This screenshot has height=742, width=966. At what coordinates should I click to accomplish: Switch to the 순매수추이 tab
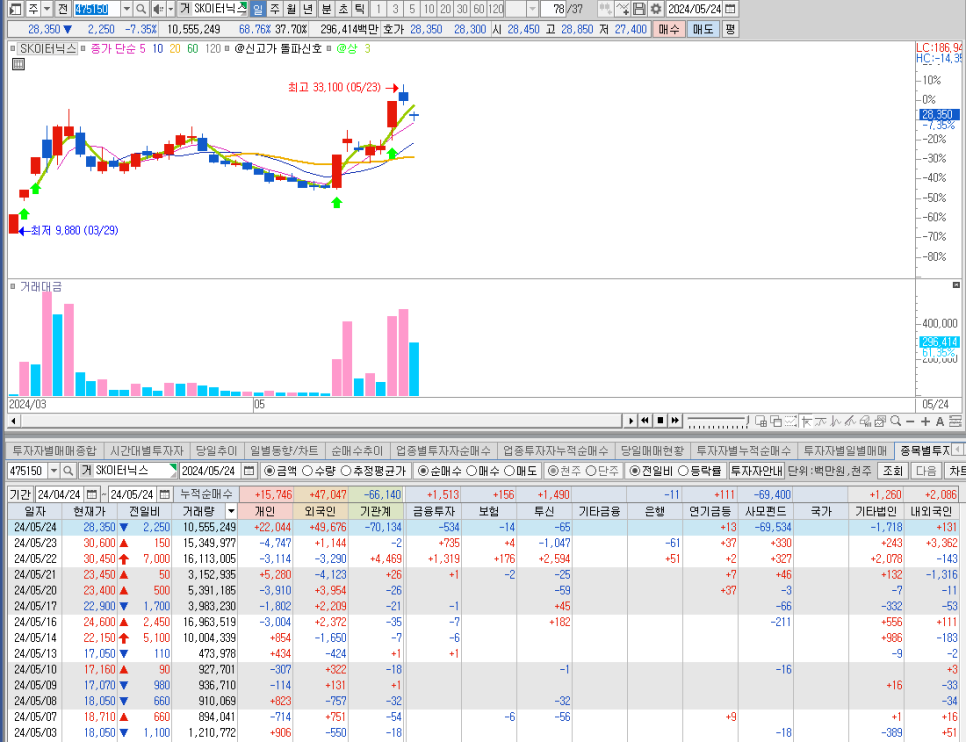click(x=357, y=450)
